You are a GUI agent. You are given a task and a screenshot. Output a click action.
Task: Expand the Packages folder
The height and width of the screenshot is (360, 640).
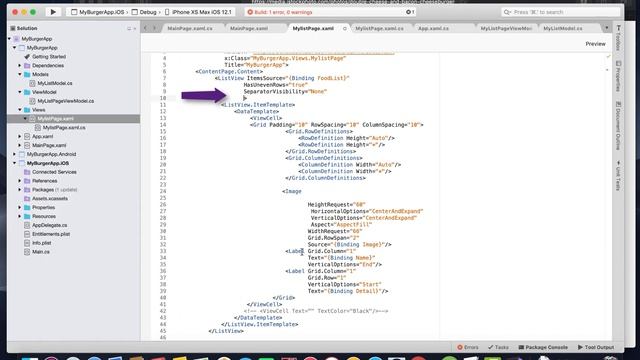pyautogui.click(x=20, y=190)
